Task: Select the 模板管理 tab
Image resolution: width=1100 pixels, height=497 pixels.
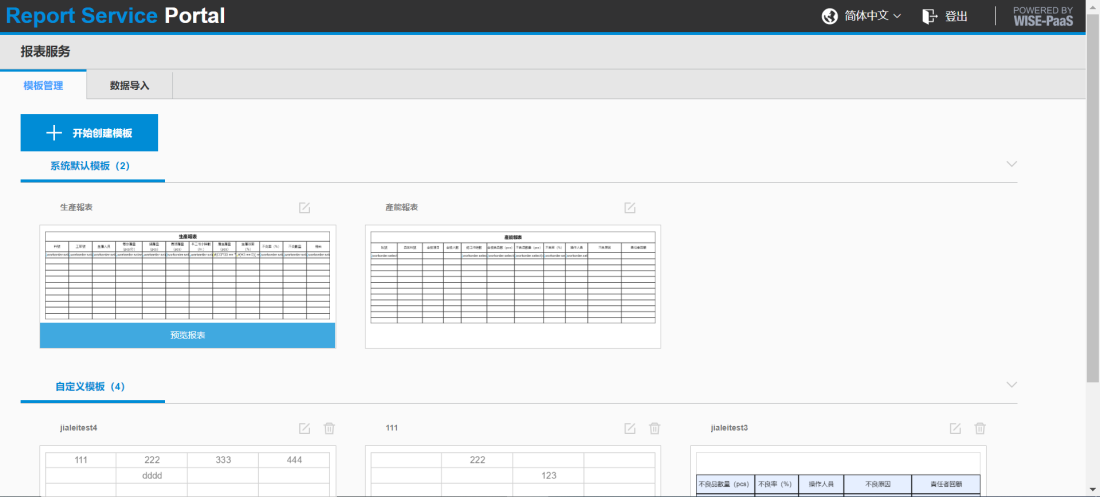Action: click(43, 86)
